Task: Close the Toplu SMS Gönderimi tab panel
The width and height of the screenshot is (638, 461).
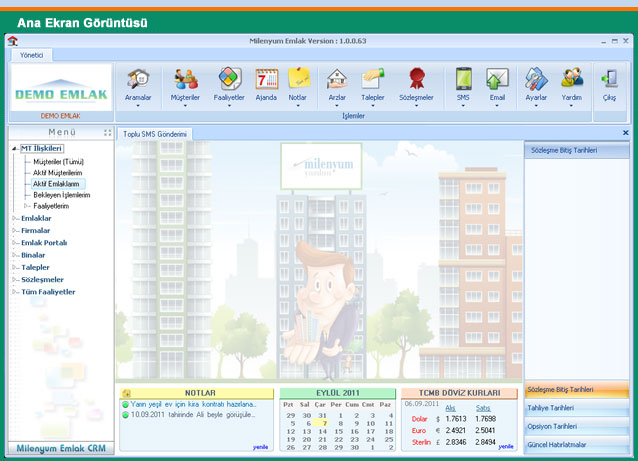Action: coord(625,133)
